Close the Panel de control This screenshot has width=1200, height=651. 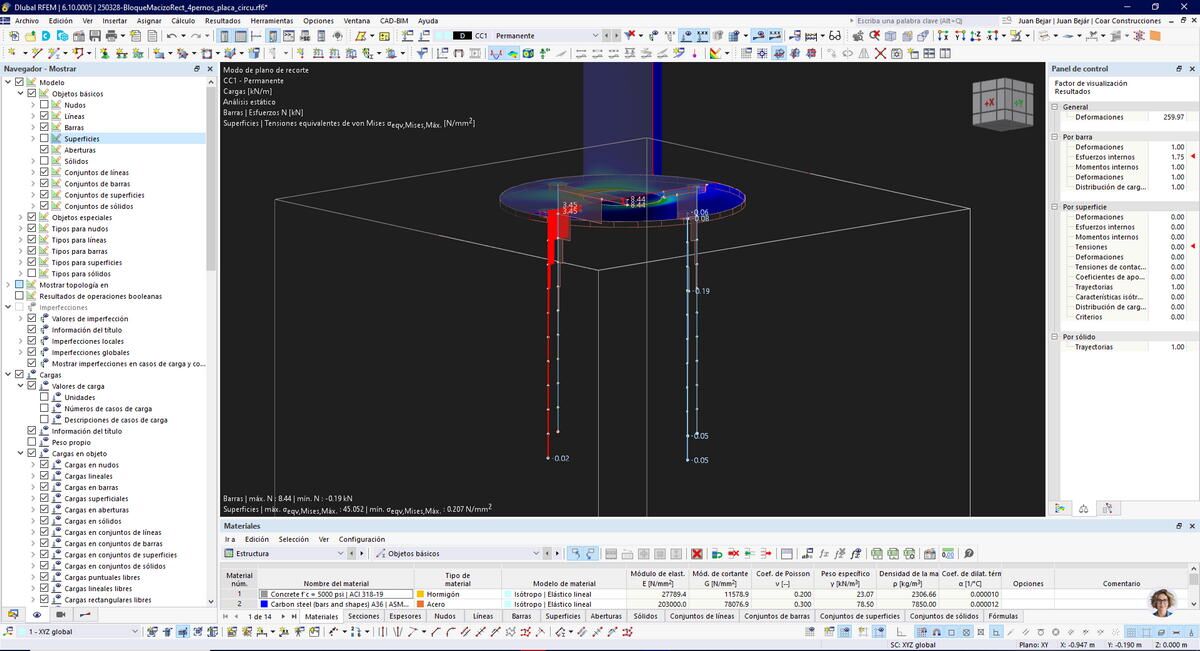1190,69
